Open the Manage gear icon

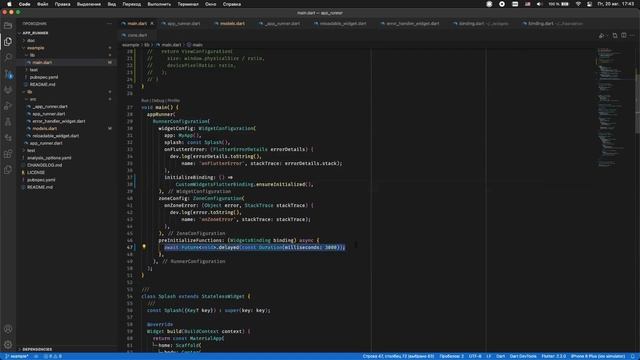tap(8, 345)
